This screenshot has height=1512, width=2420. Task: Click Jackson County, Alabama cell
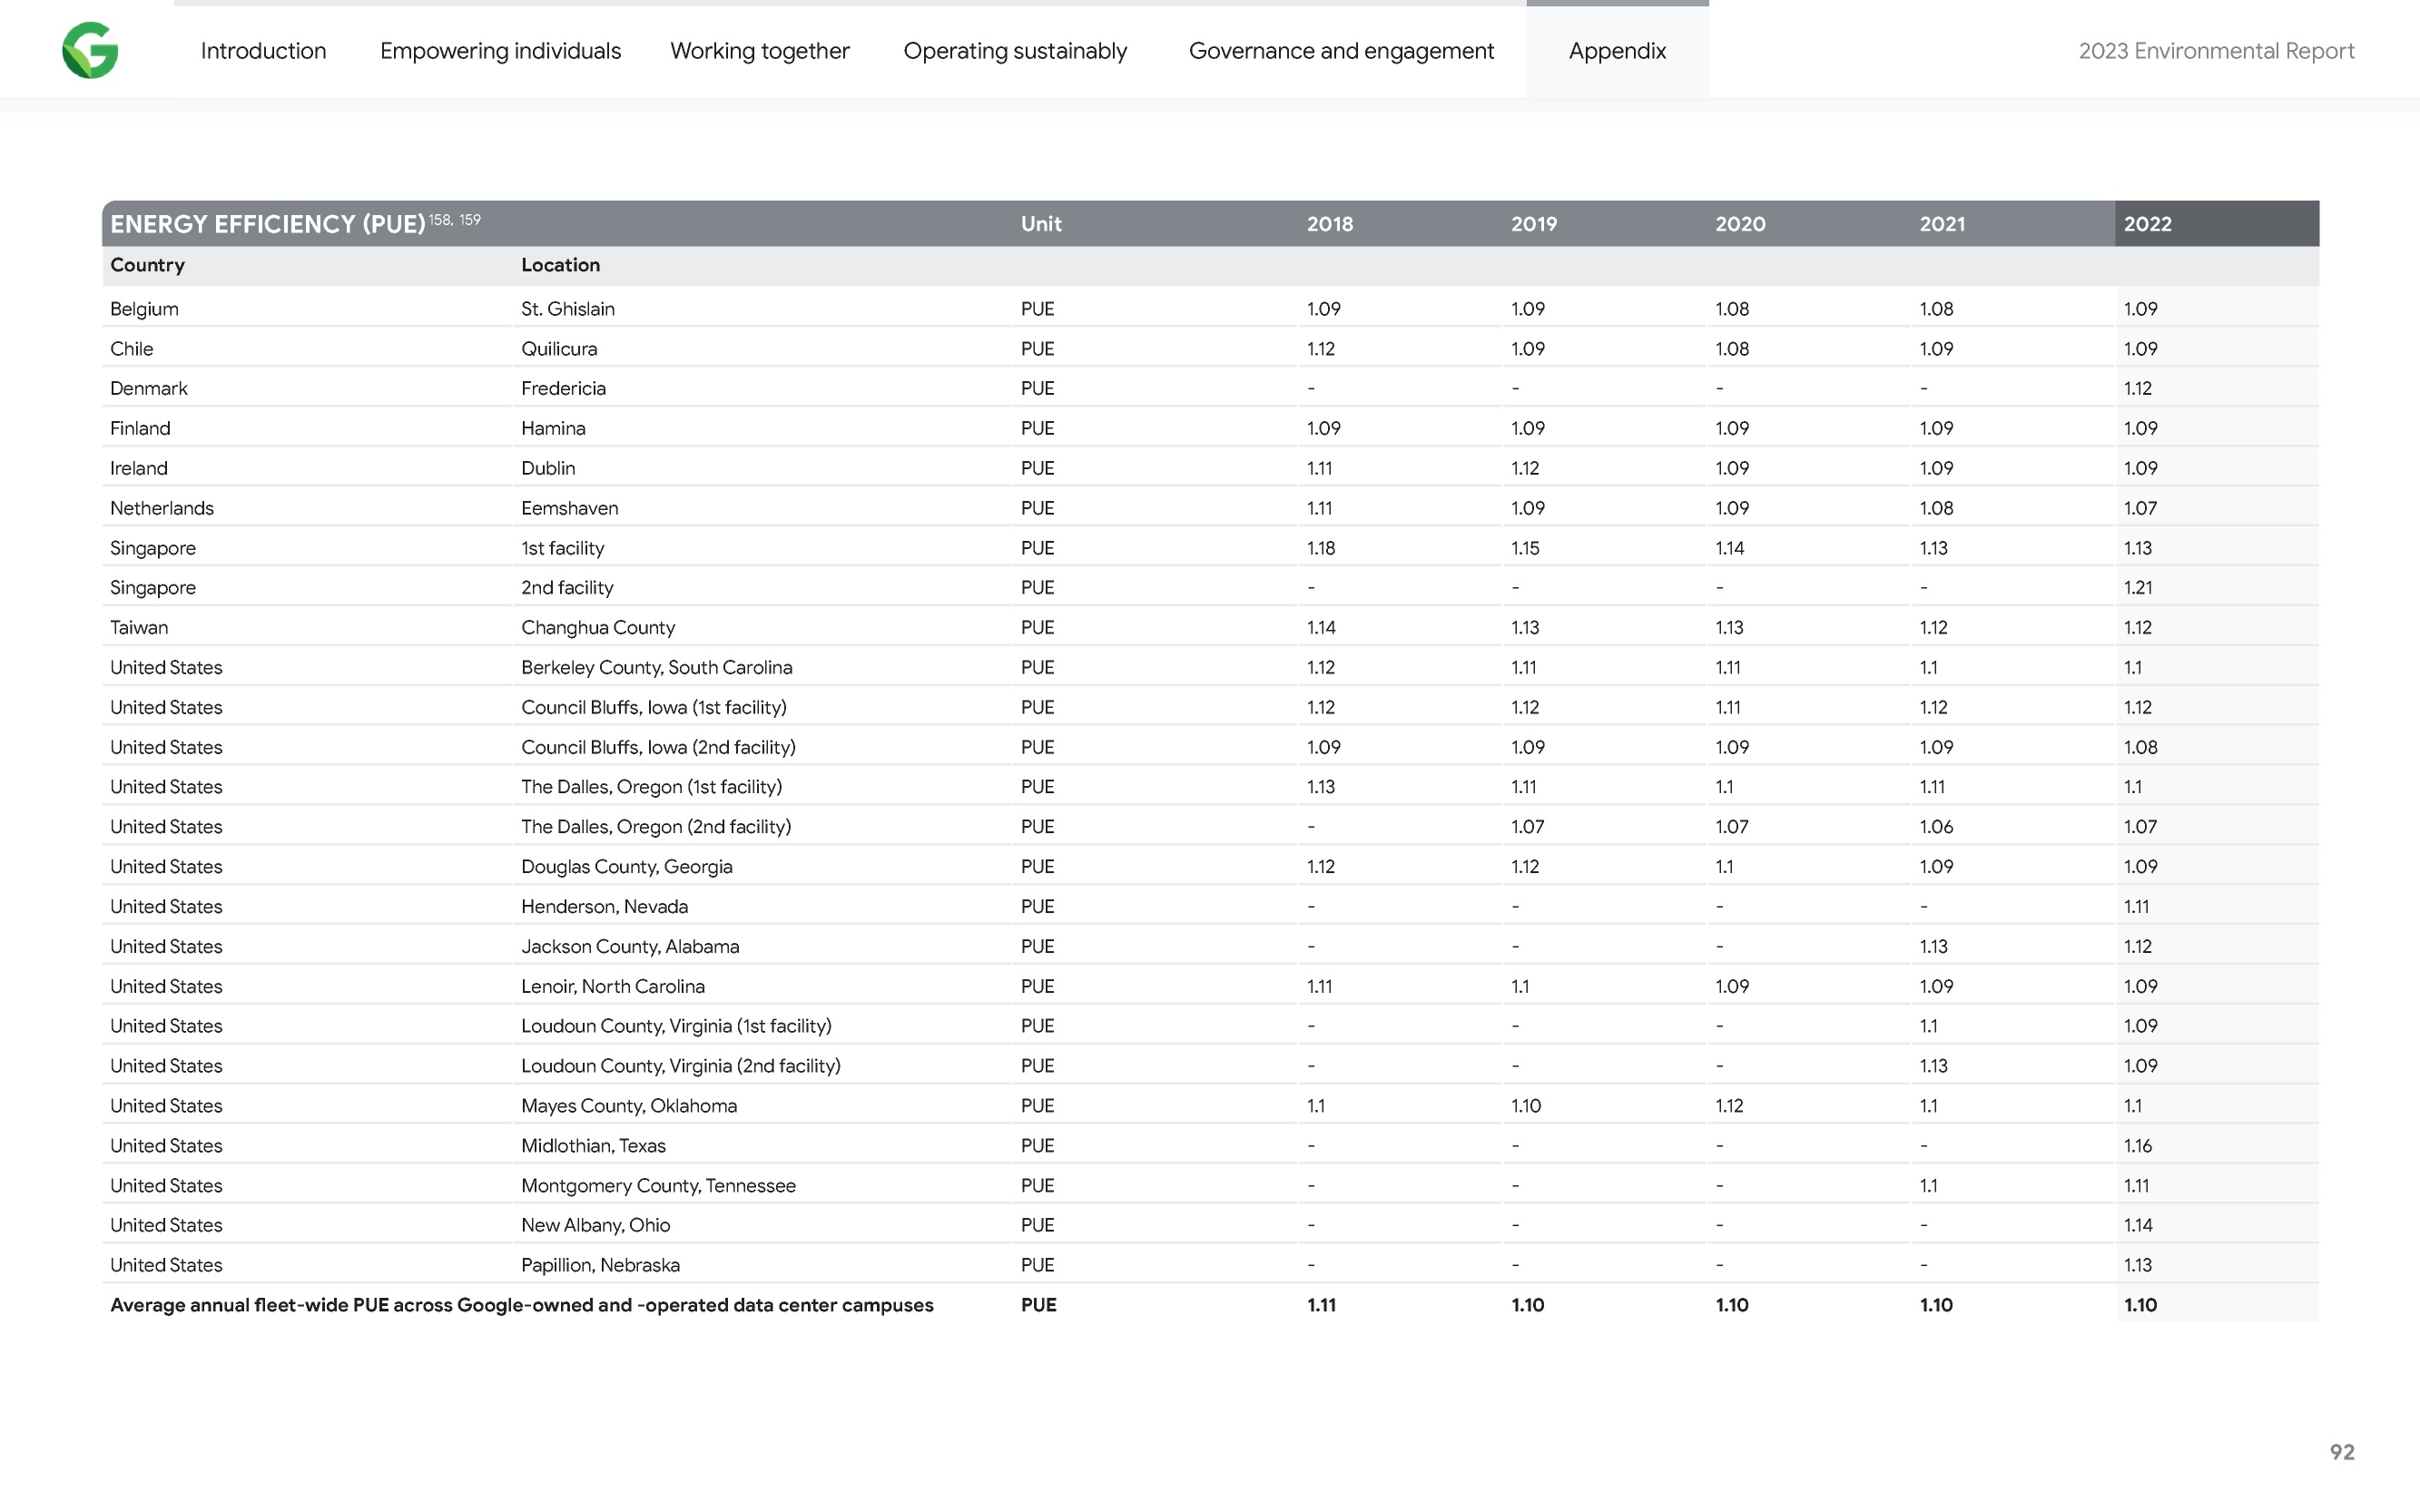tap(630, 946)
